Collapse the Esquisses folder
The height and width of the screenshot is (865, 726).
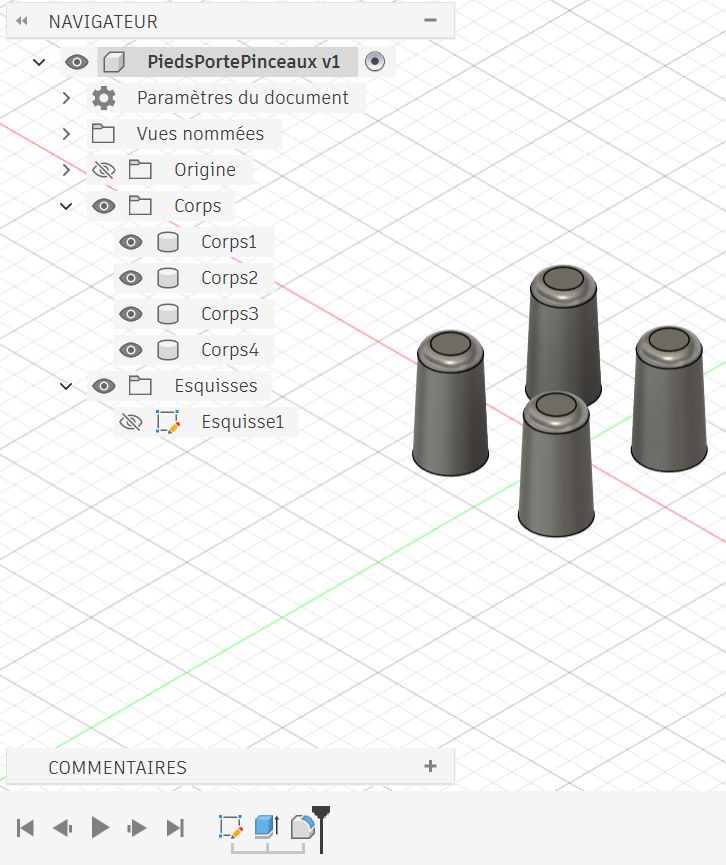pyautogui.click(x=66, y=386)
